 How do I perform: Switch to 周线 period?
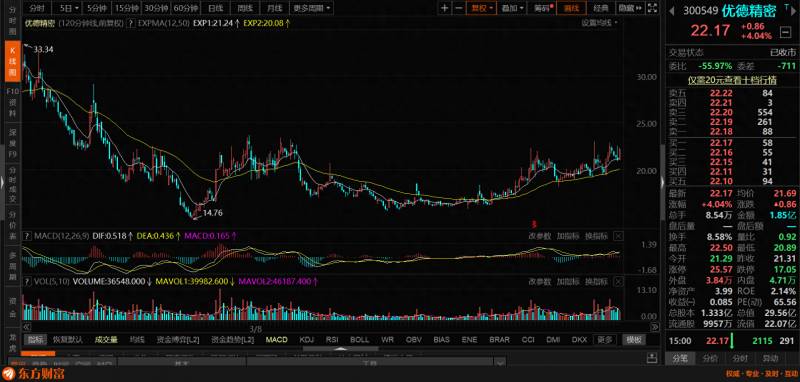(x=244, y=8)
